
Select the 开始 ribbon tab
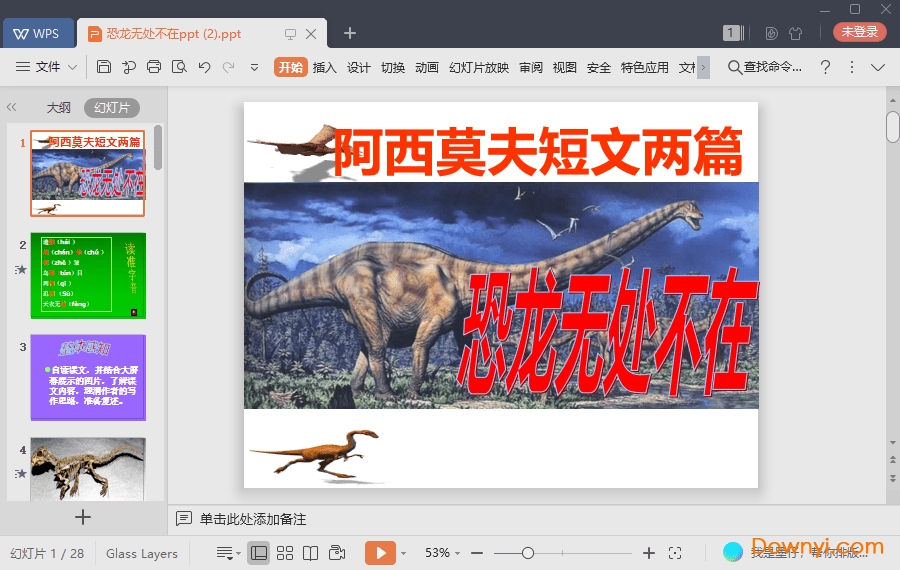290,67
